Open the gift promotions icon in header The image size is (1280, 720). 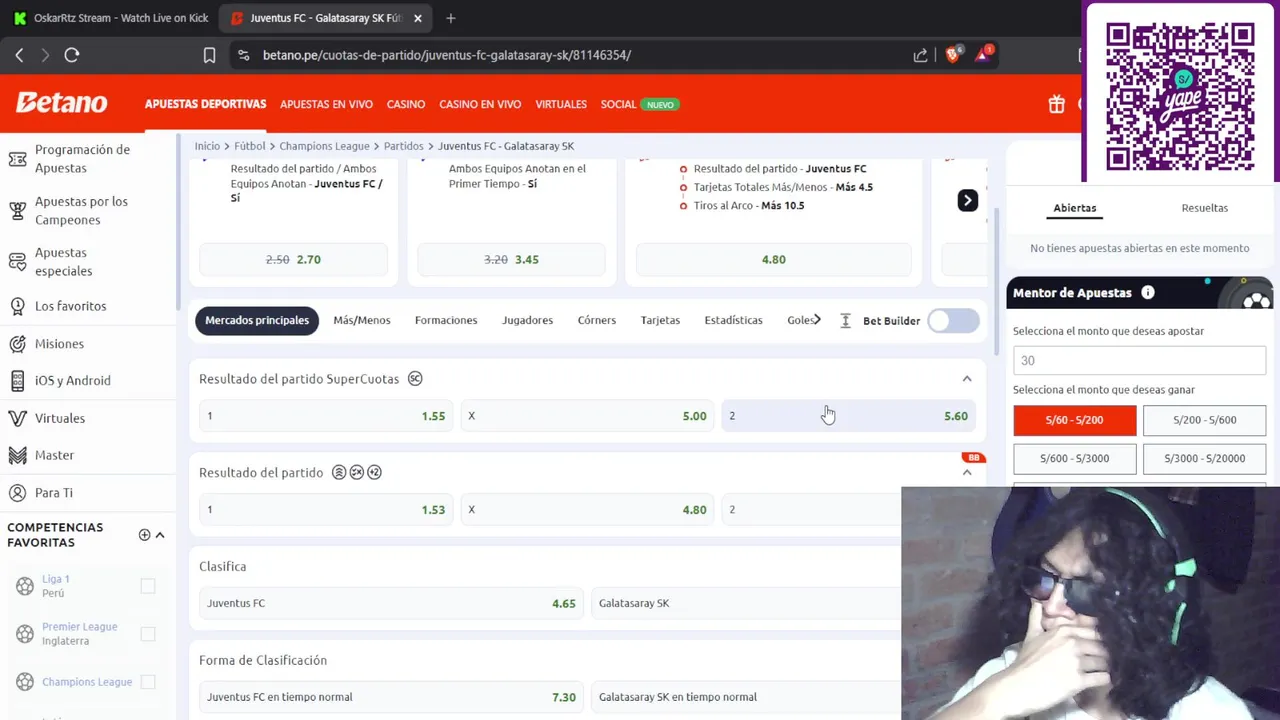(1056, 104)
